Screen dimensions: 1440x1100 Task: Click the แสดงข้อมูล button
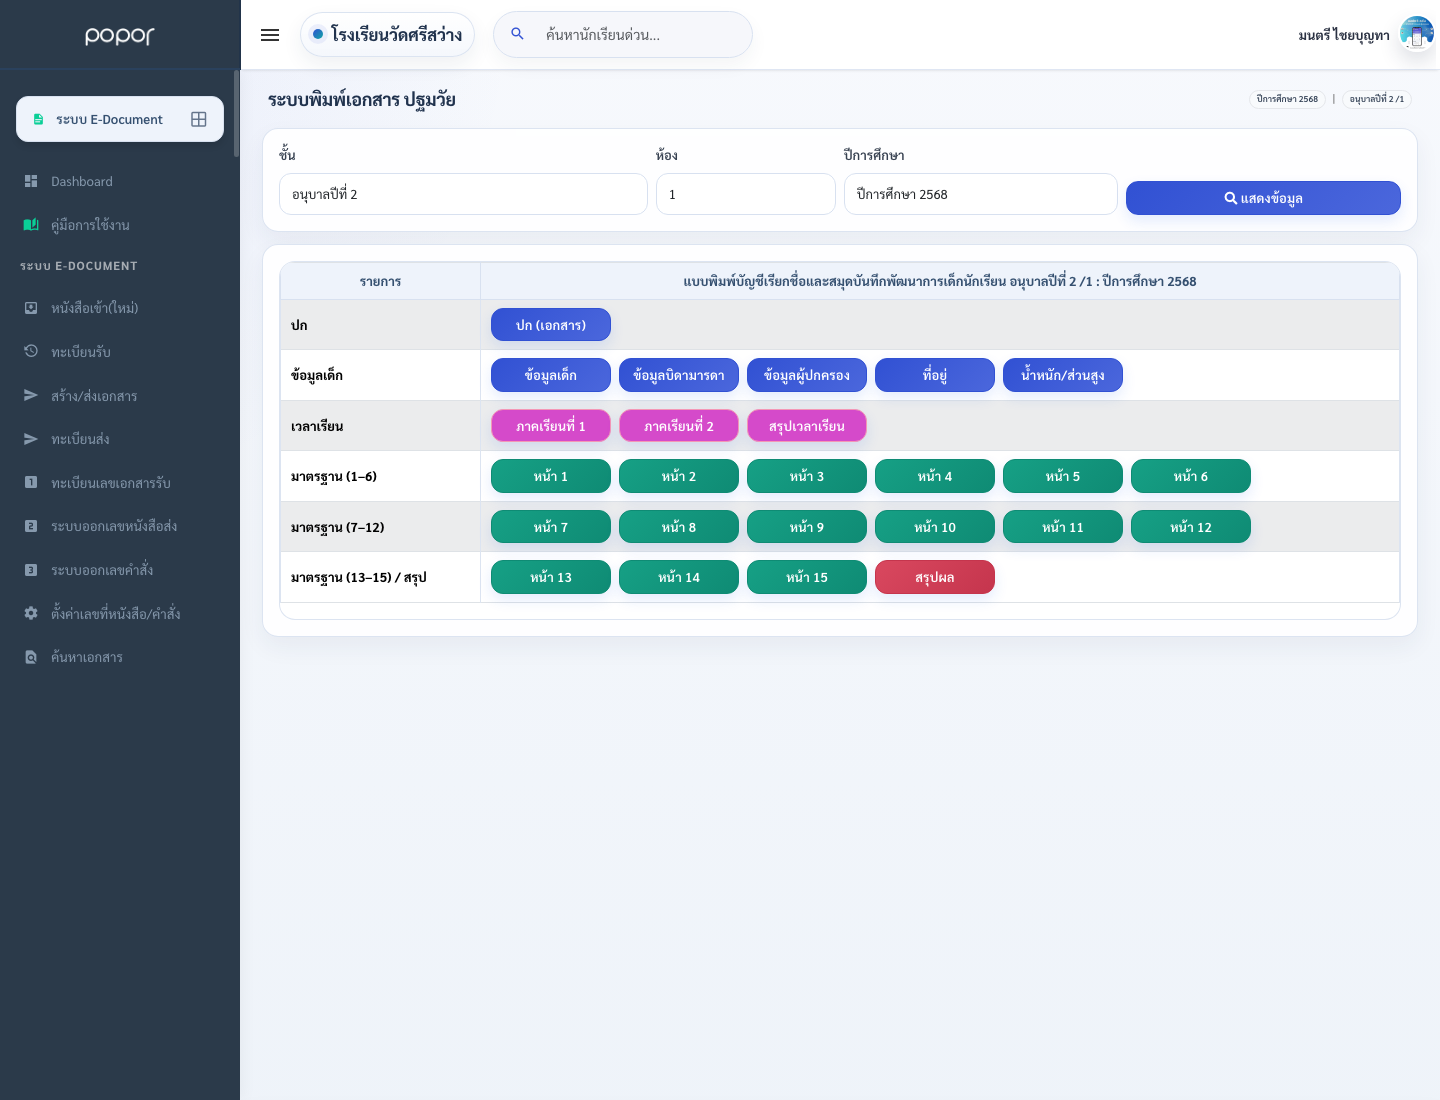(x=1263, y=198)
